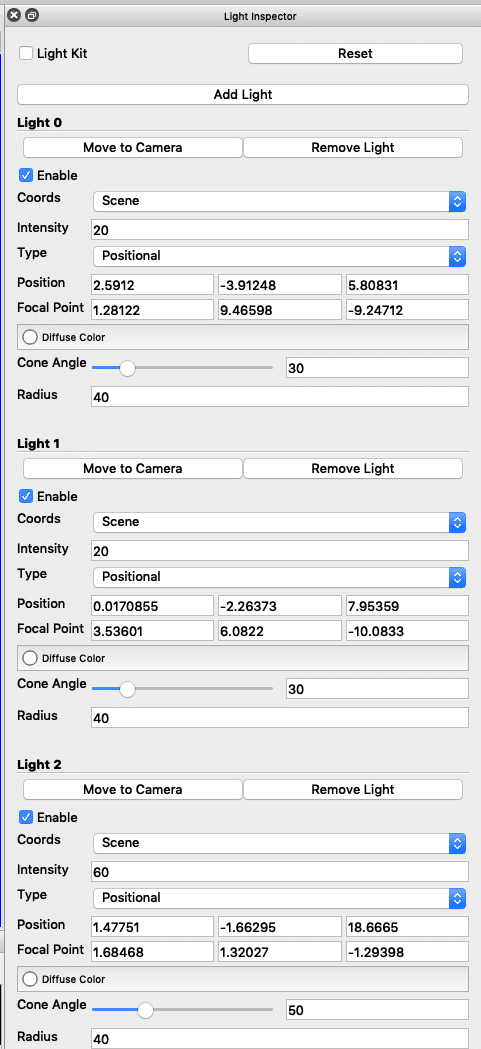This screenshot has width=481, height=1049.
Task: Uncheck Enable for Light 1
Action: point(26,496)
